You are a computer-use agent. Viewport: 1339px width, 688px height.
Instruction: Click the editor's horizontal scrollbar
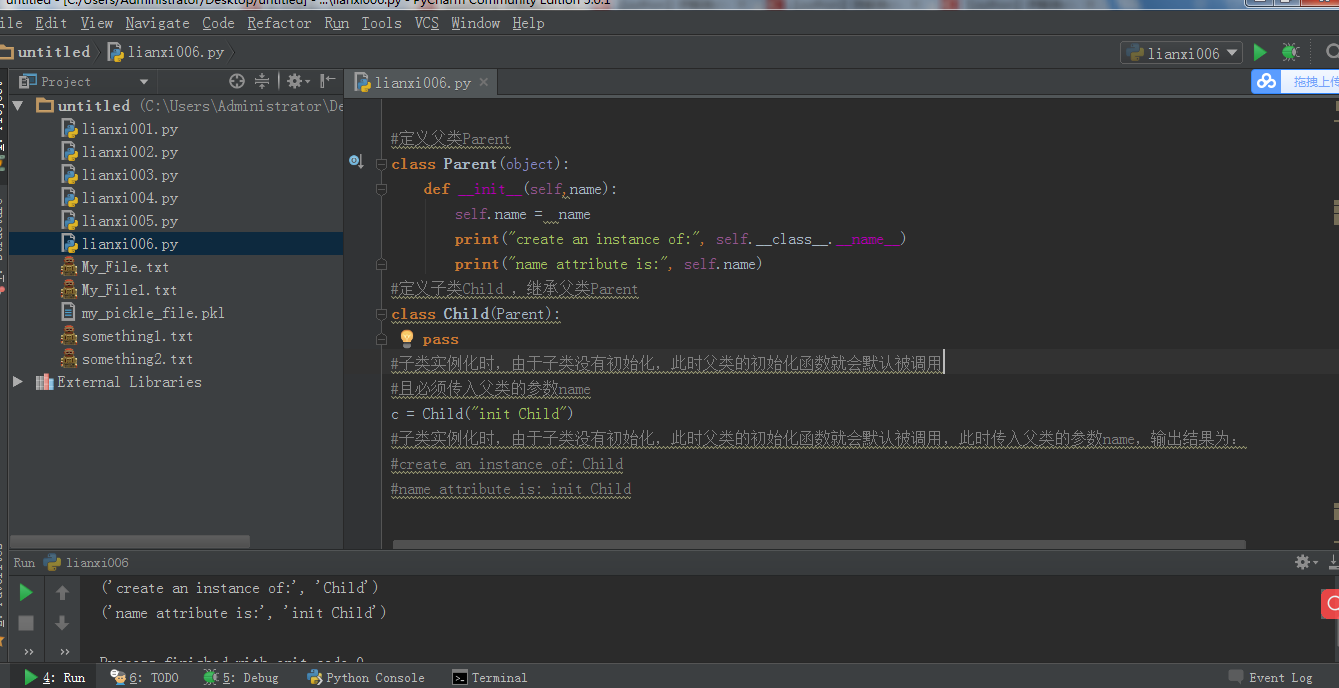click(x=818, y=545)
